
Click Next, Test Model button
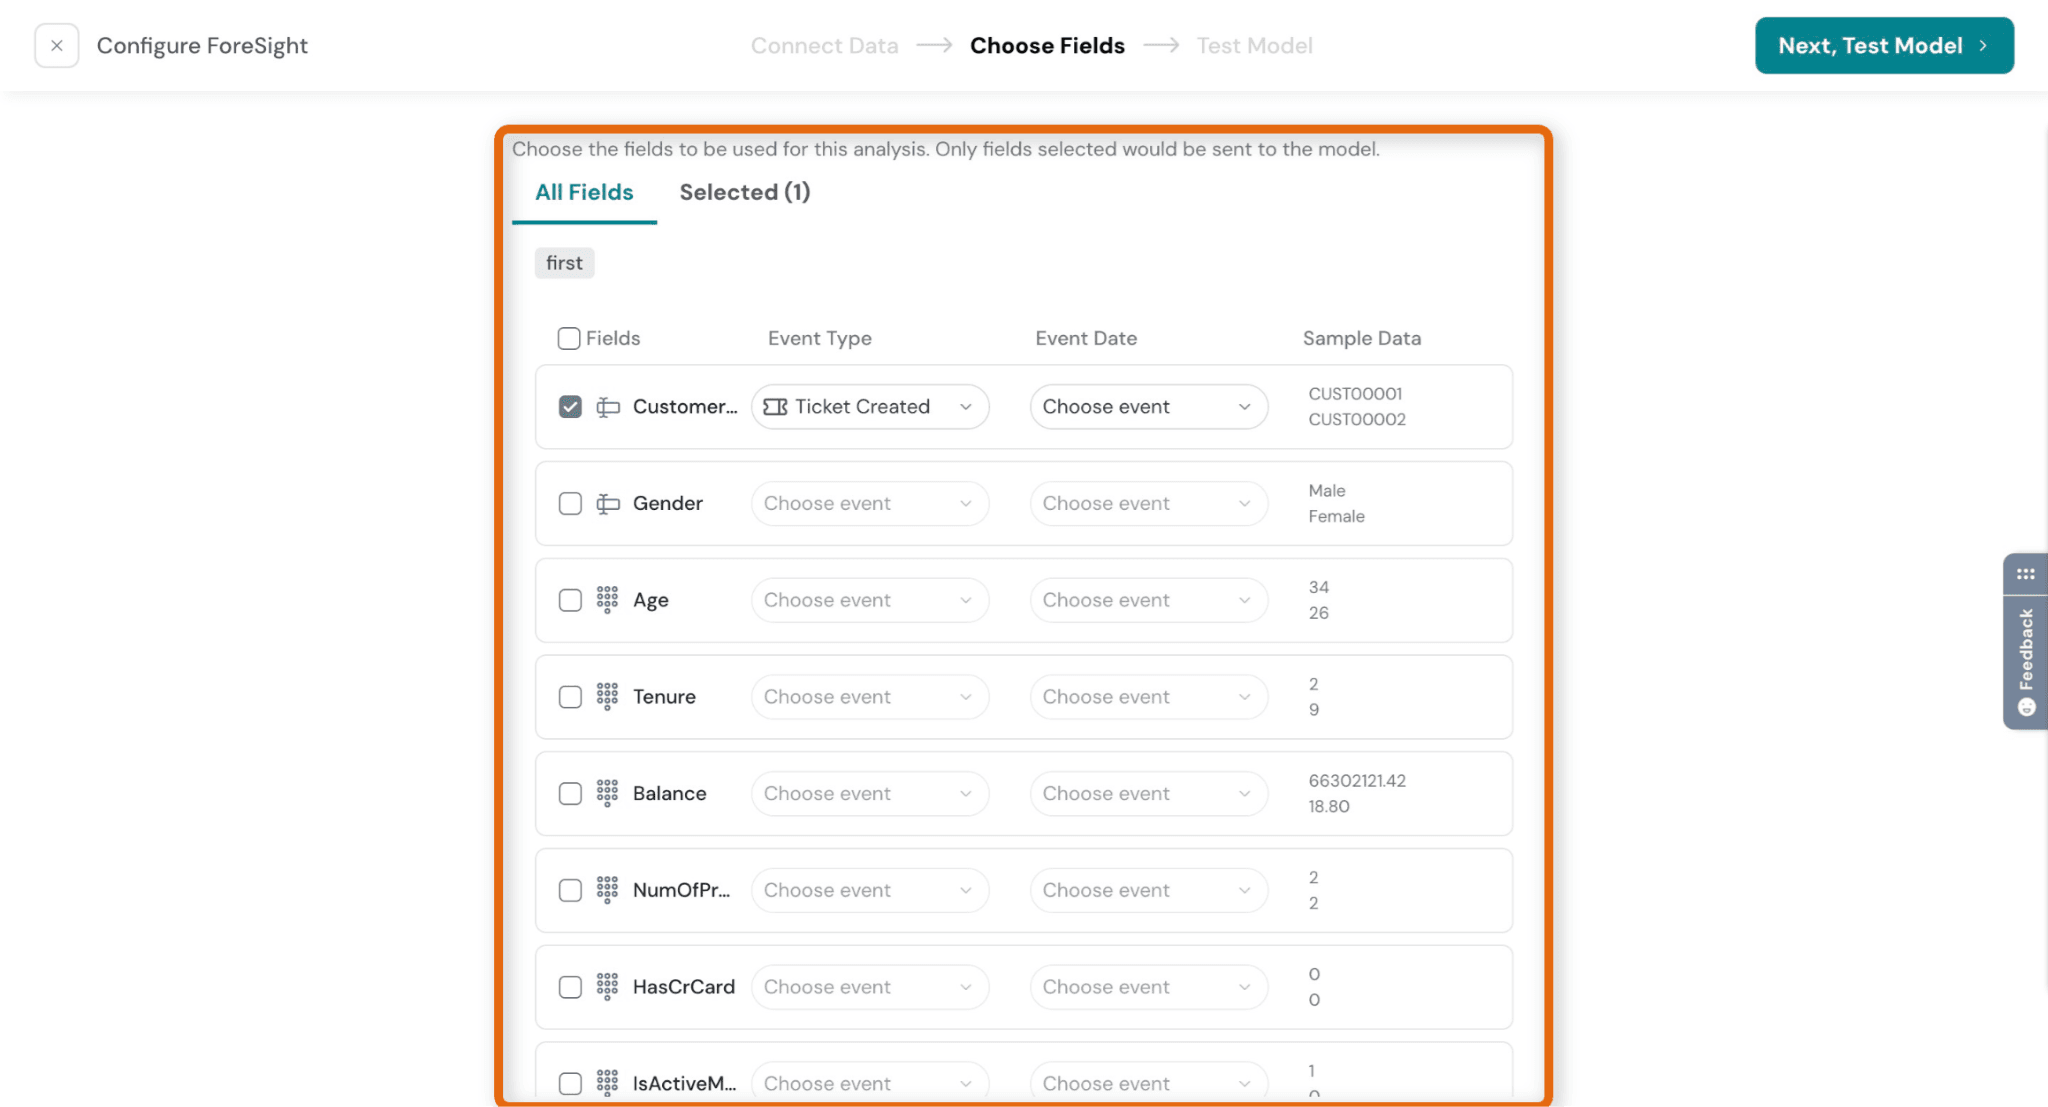[1884, 45]
